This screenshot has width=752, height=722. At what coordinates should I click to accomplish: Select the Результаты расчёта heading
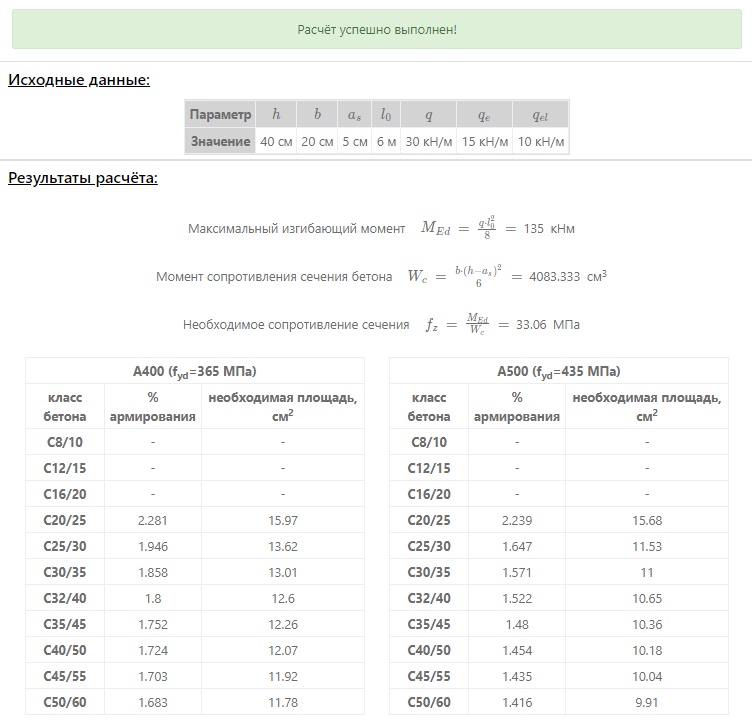(x=82, y=178)
